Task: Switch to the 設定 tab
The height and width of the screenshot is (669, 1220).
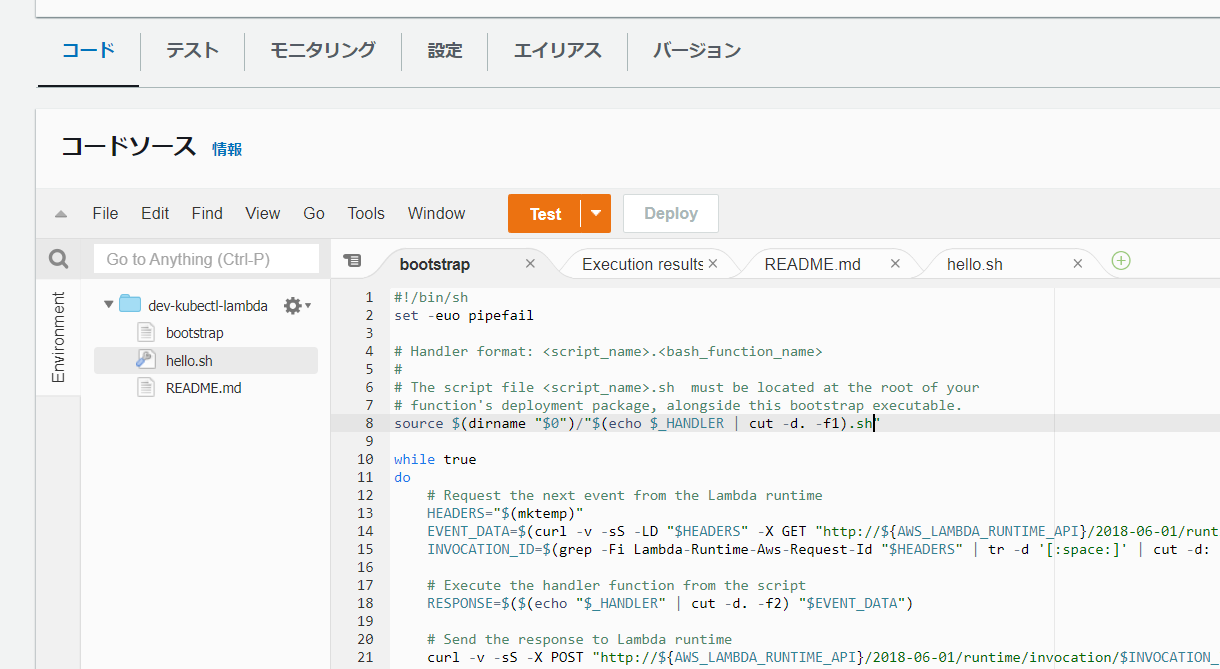Action: coord(445,50)
